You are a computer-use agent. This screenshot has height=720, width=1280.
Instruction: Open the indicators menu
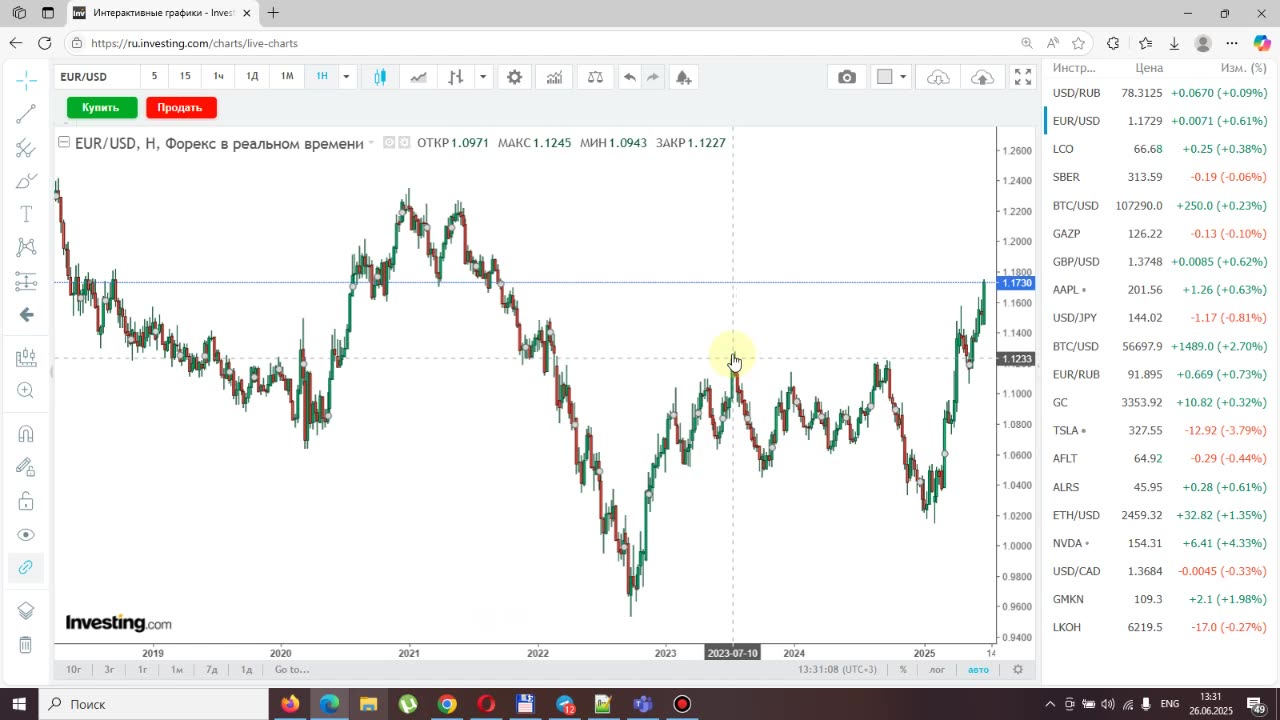pyautogui.click(x=554, y=77)
